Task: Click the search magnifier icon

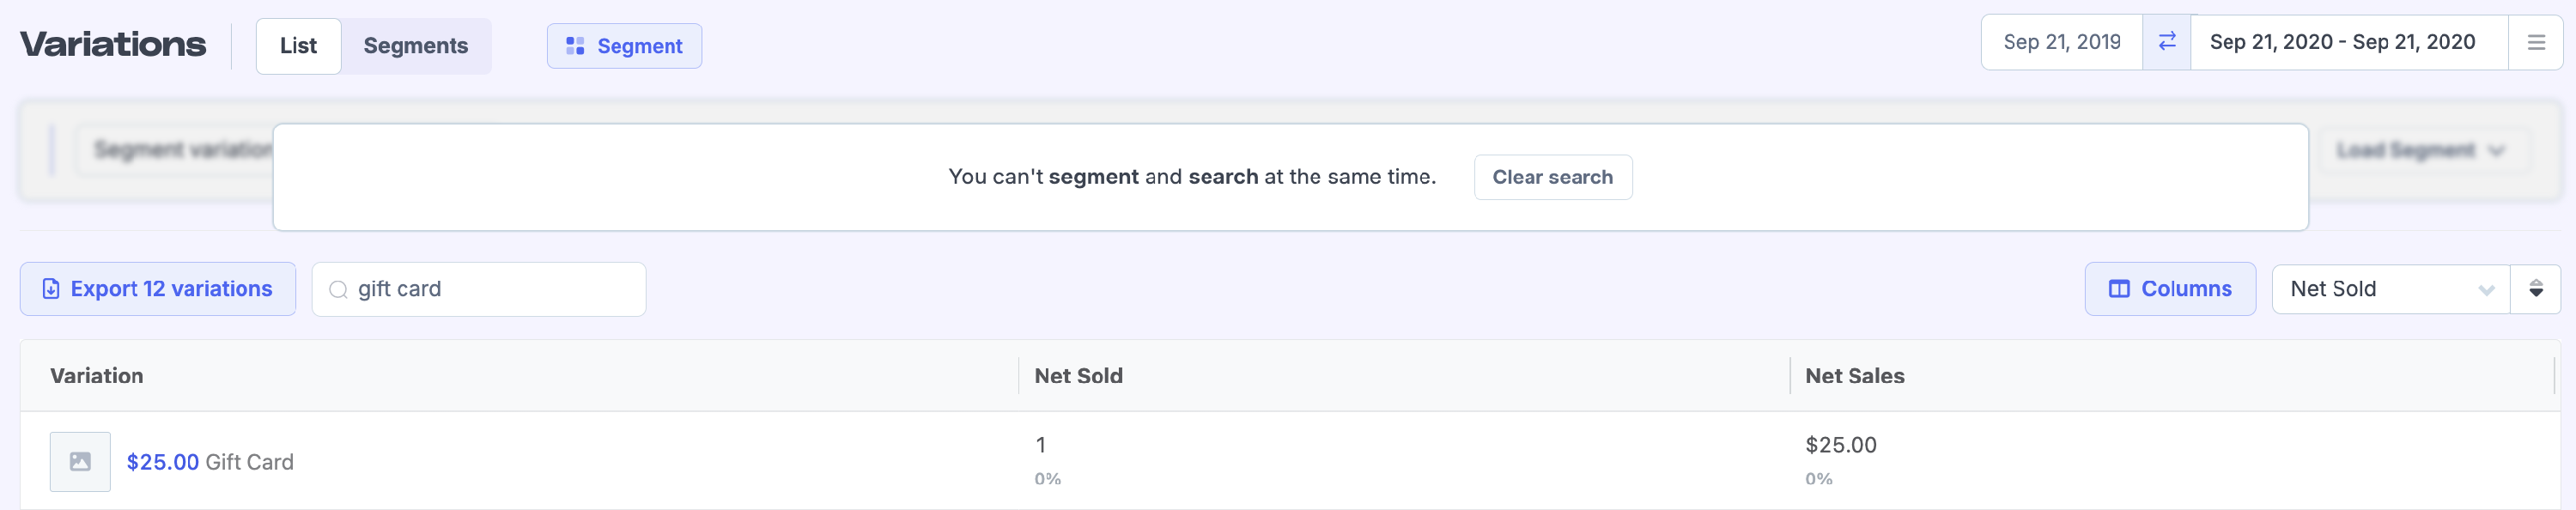Action: pyautogui.click(x=338, y=290)
